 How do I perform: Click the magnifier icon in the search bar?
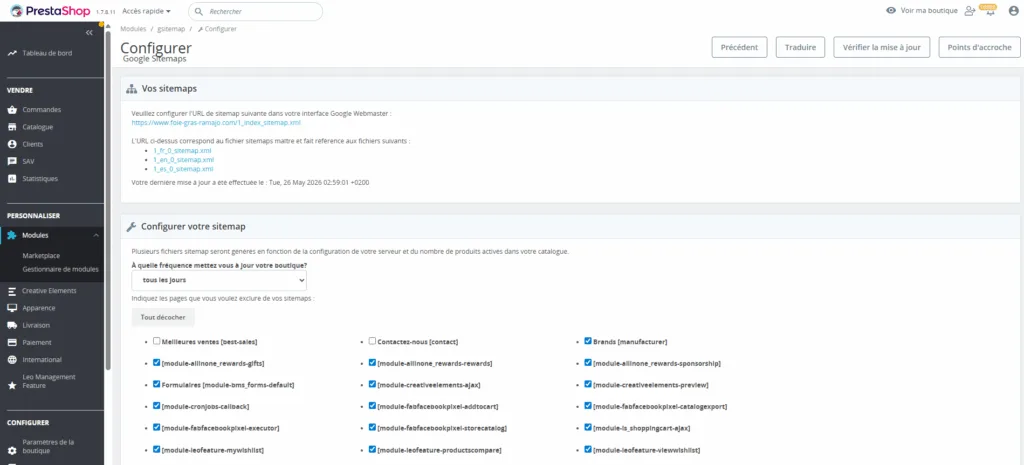[199, 11]
